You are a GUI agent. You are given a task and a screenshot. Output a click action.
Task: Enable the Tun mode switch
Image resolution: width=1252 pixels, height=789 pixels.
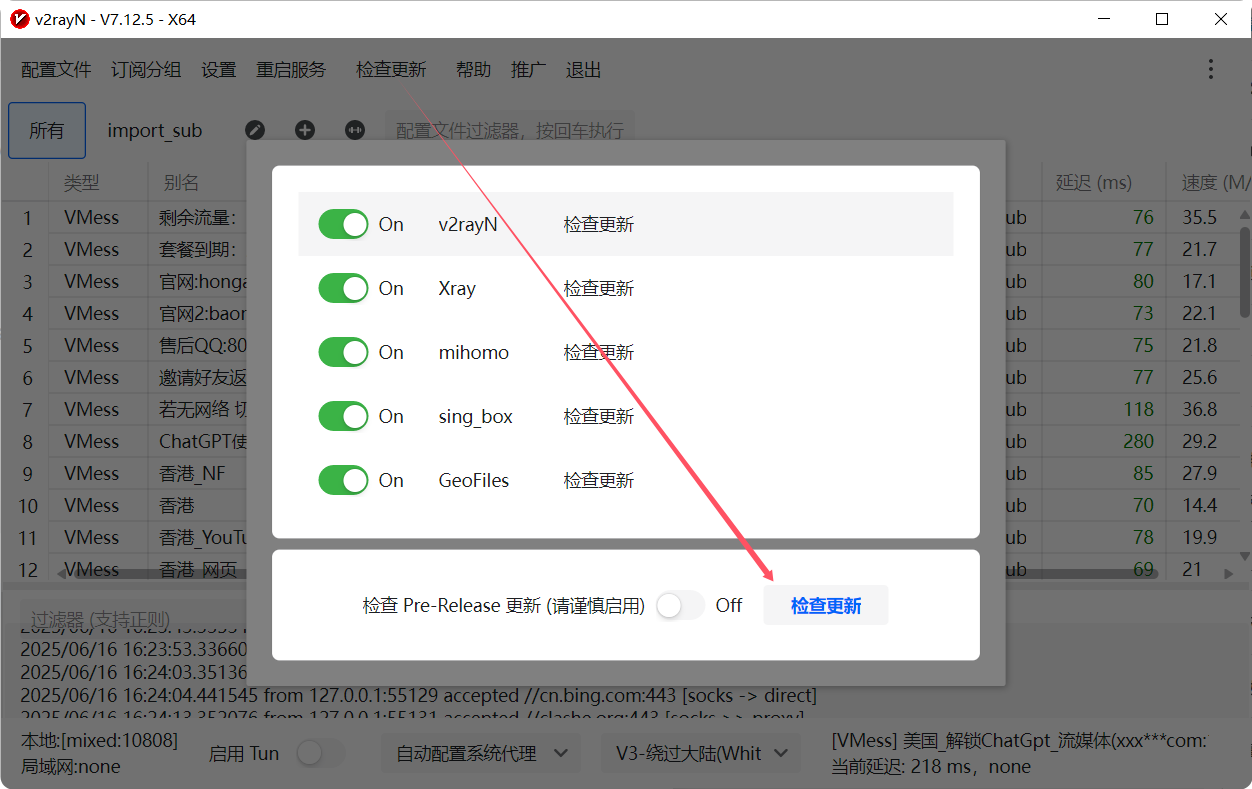point(320,753)
